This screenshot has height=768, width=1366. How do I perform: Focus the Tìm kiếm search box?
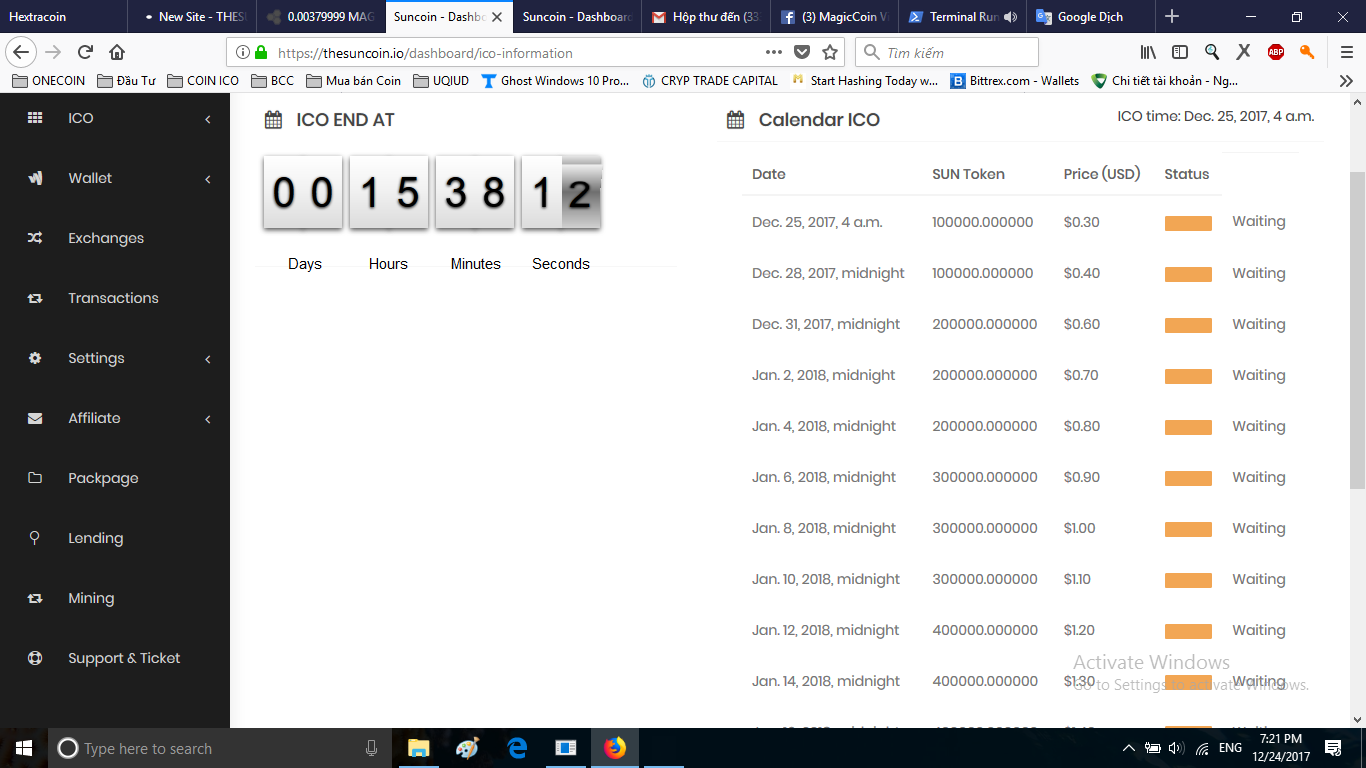[947, 52]
